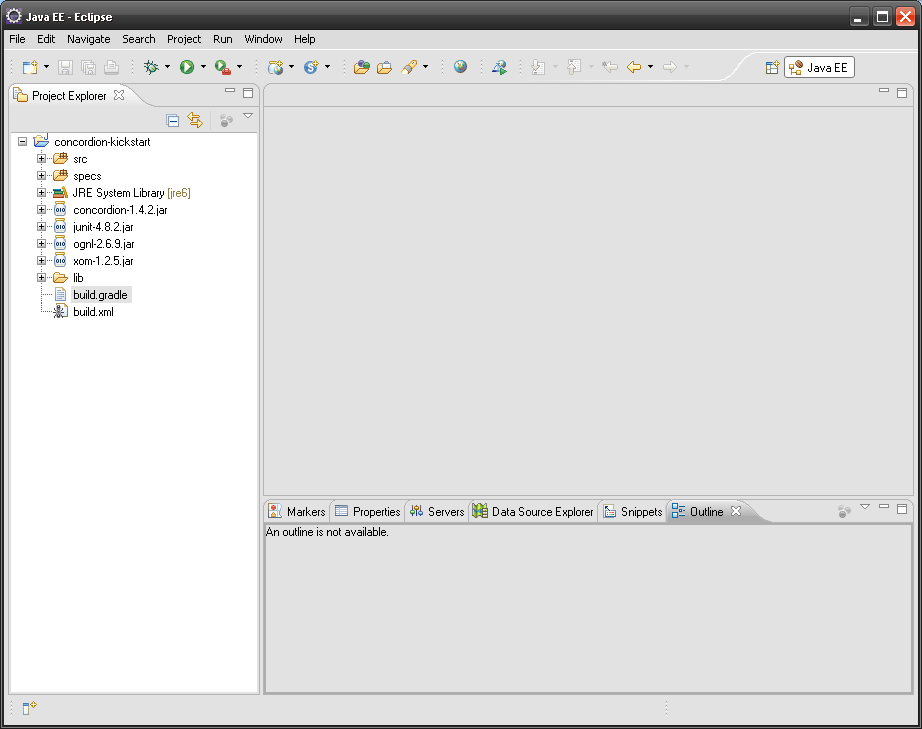Expand the src folder tree node
The height and width of the screenshot is (729, 922).
click(42, 159)
